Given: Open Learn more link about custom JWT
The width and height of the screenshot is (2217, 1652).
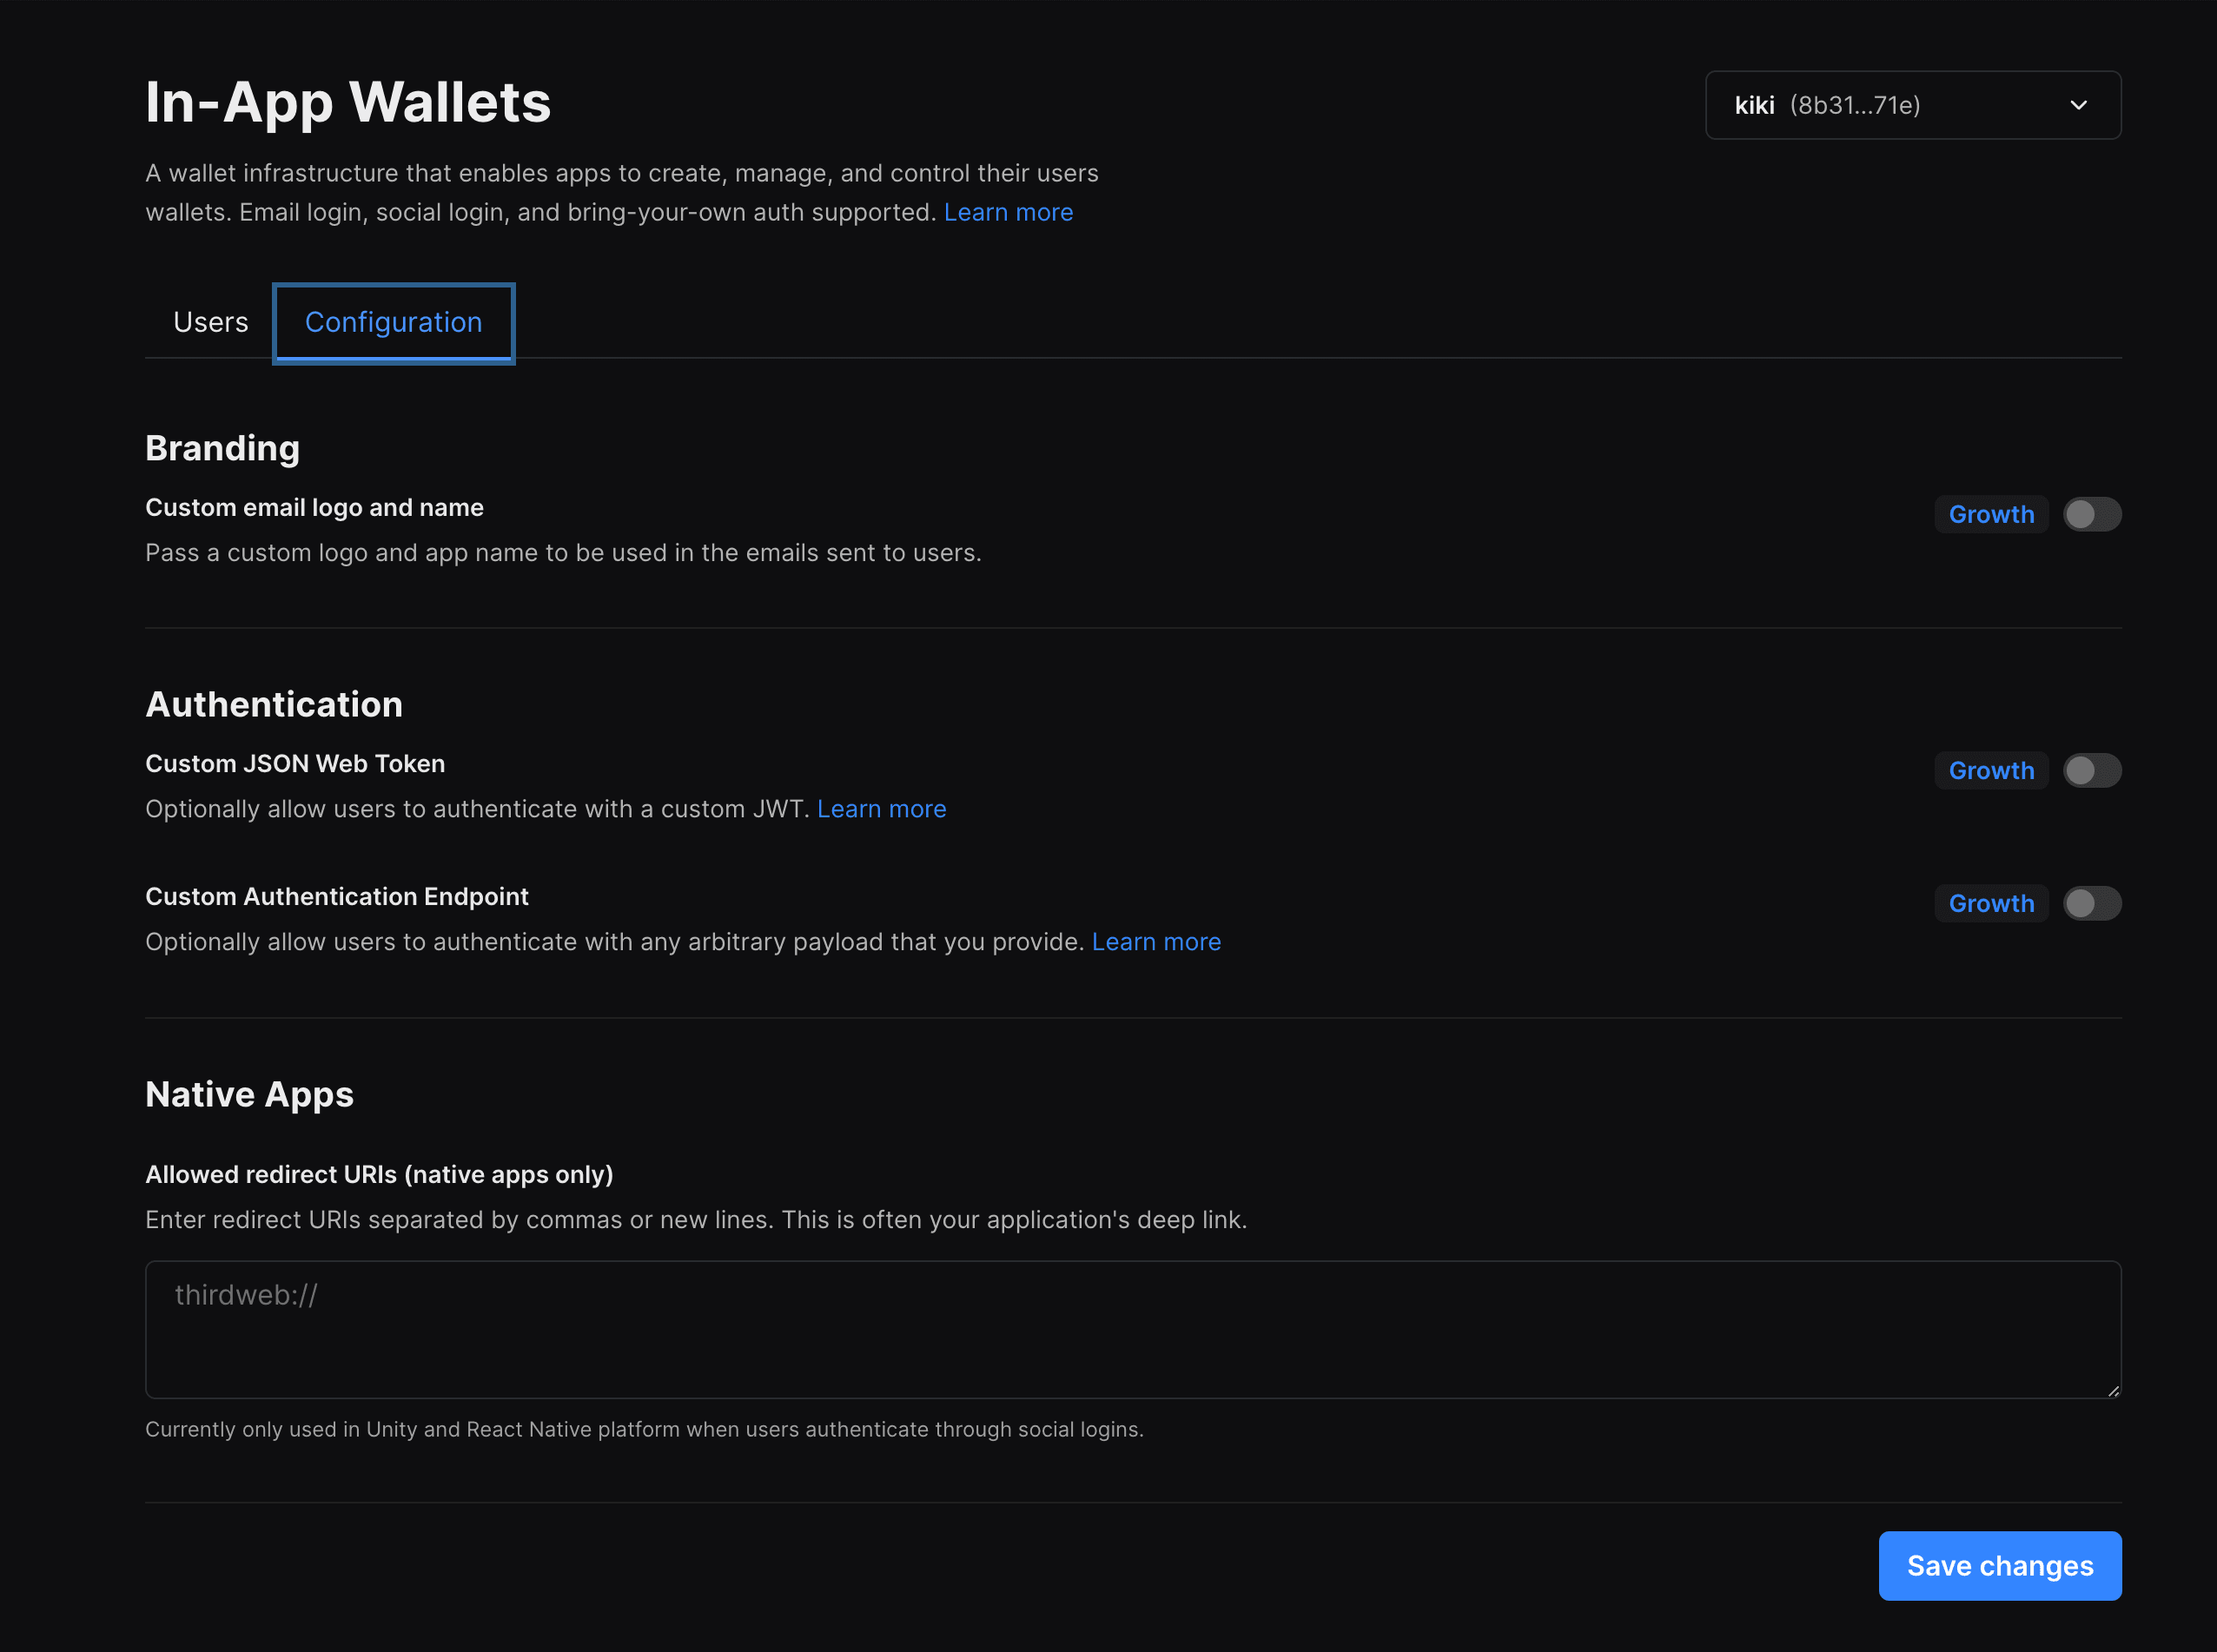Looking at the screenshot, I should click(880, 808).
